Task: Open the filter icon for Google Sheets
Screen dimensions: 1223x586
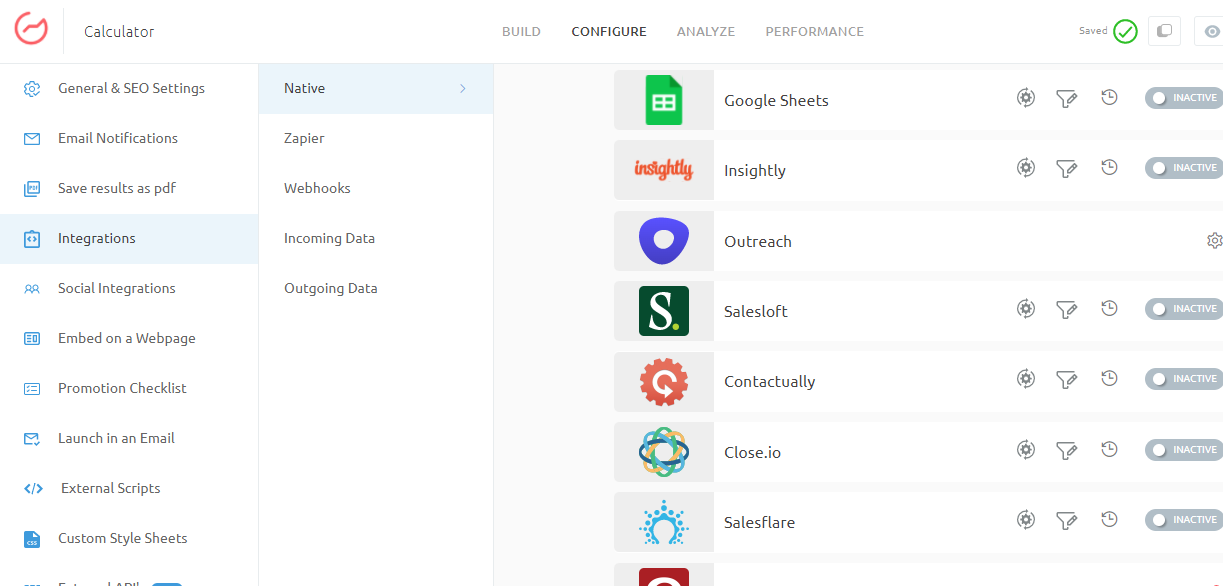Action: point(1067,98)
